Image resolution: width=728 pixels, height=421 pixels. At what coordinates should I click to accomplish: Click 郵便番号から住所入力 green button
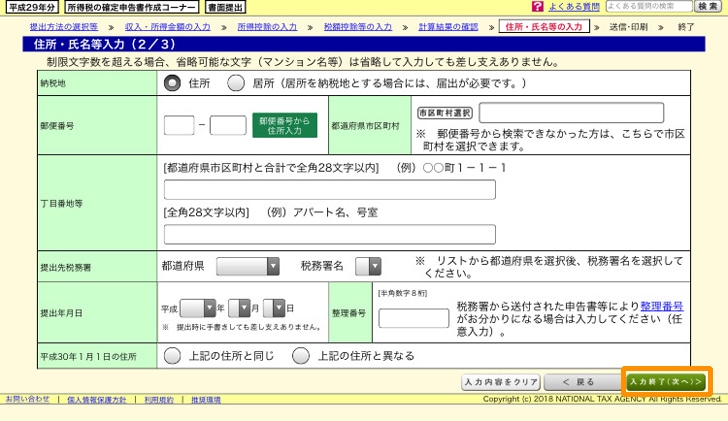285,125
